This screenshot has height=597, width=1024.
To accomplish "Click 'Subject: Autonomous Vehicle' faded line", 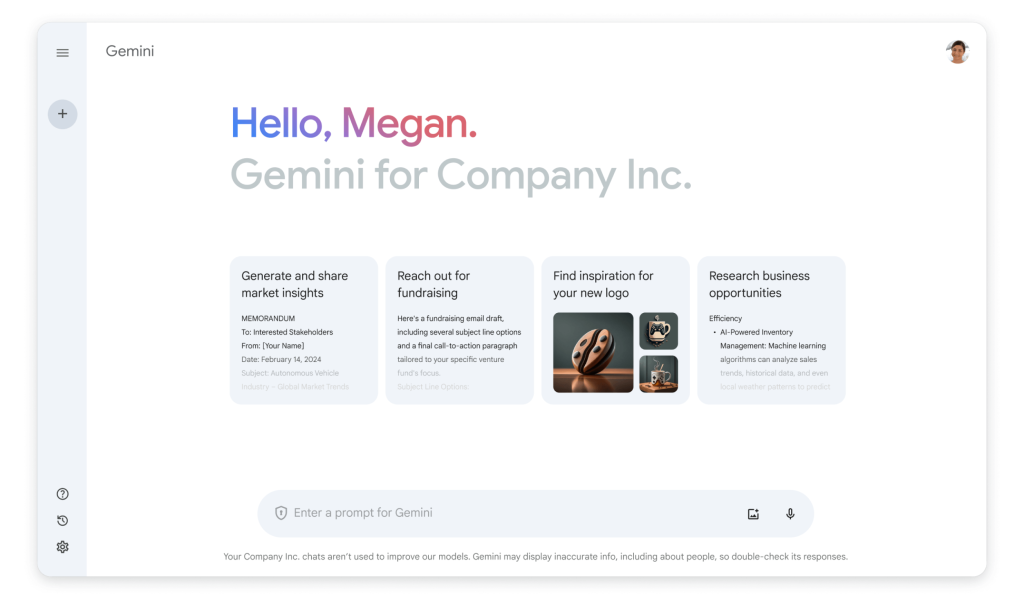I will 290,374.
